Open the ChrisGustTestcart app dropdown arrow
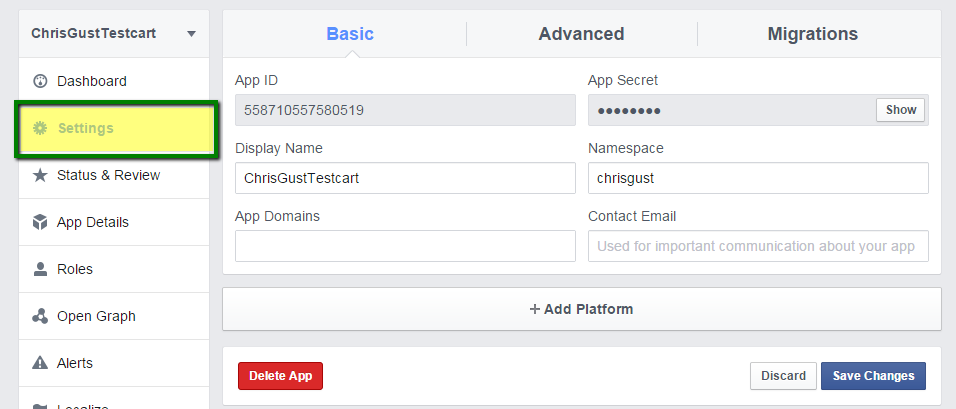Viewport: 956px width, 409px height. pos(191,34)
